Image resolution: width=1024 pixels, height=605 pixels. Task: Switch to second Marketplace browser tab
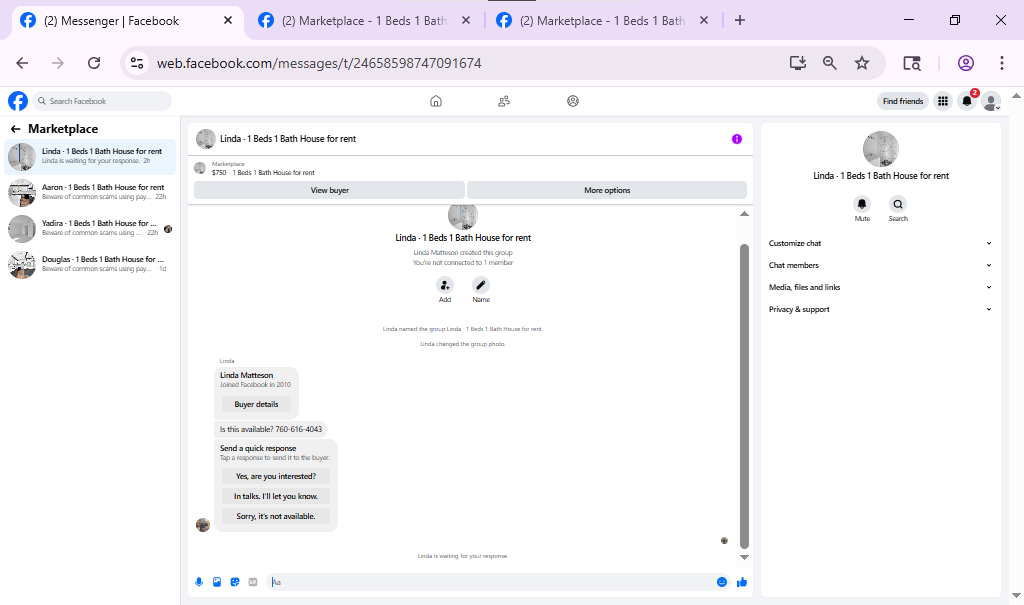click(364, 21)
